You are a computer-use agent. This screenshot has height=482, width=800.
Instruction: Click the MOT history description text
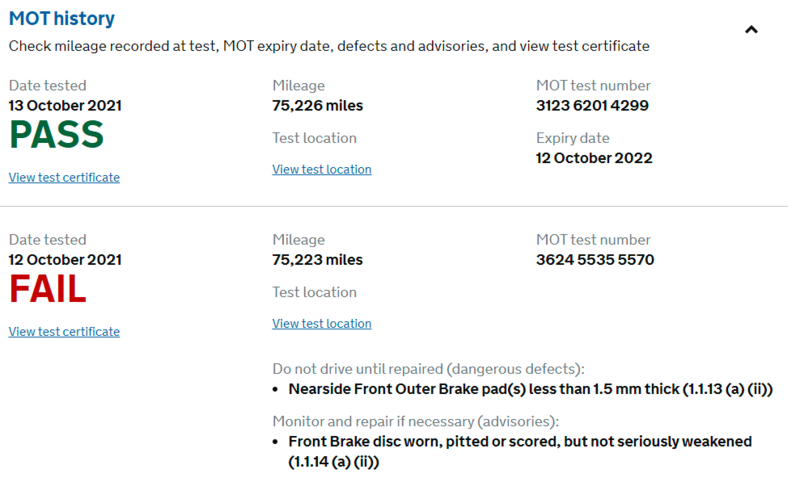pyautogui.click(x=329, y=46)
